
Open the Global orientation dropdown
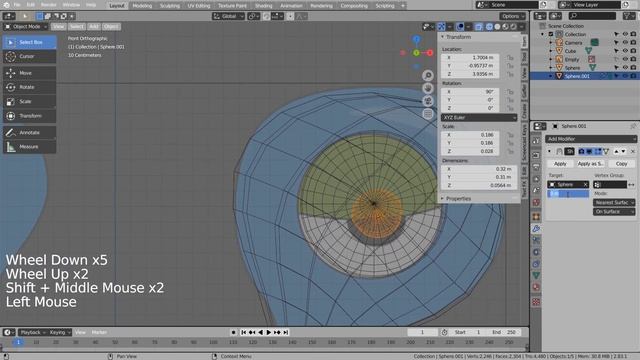(x=228, y=16)
